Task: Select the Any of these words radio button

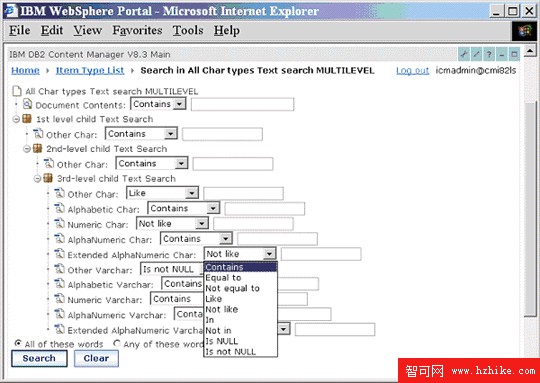Action: (117, 343)
